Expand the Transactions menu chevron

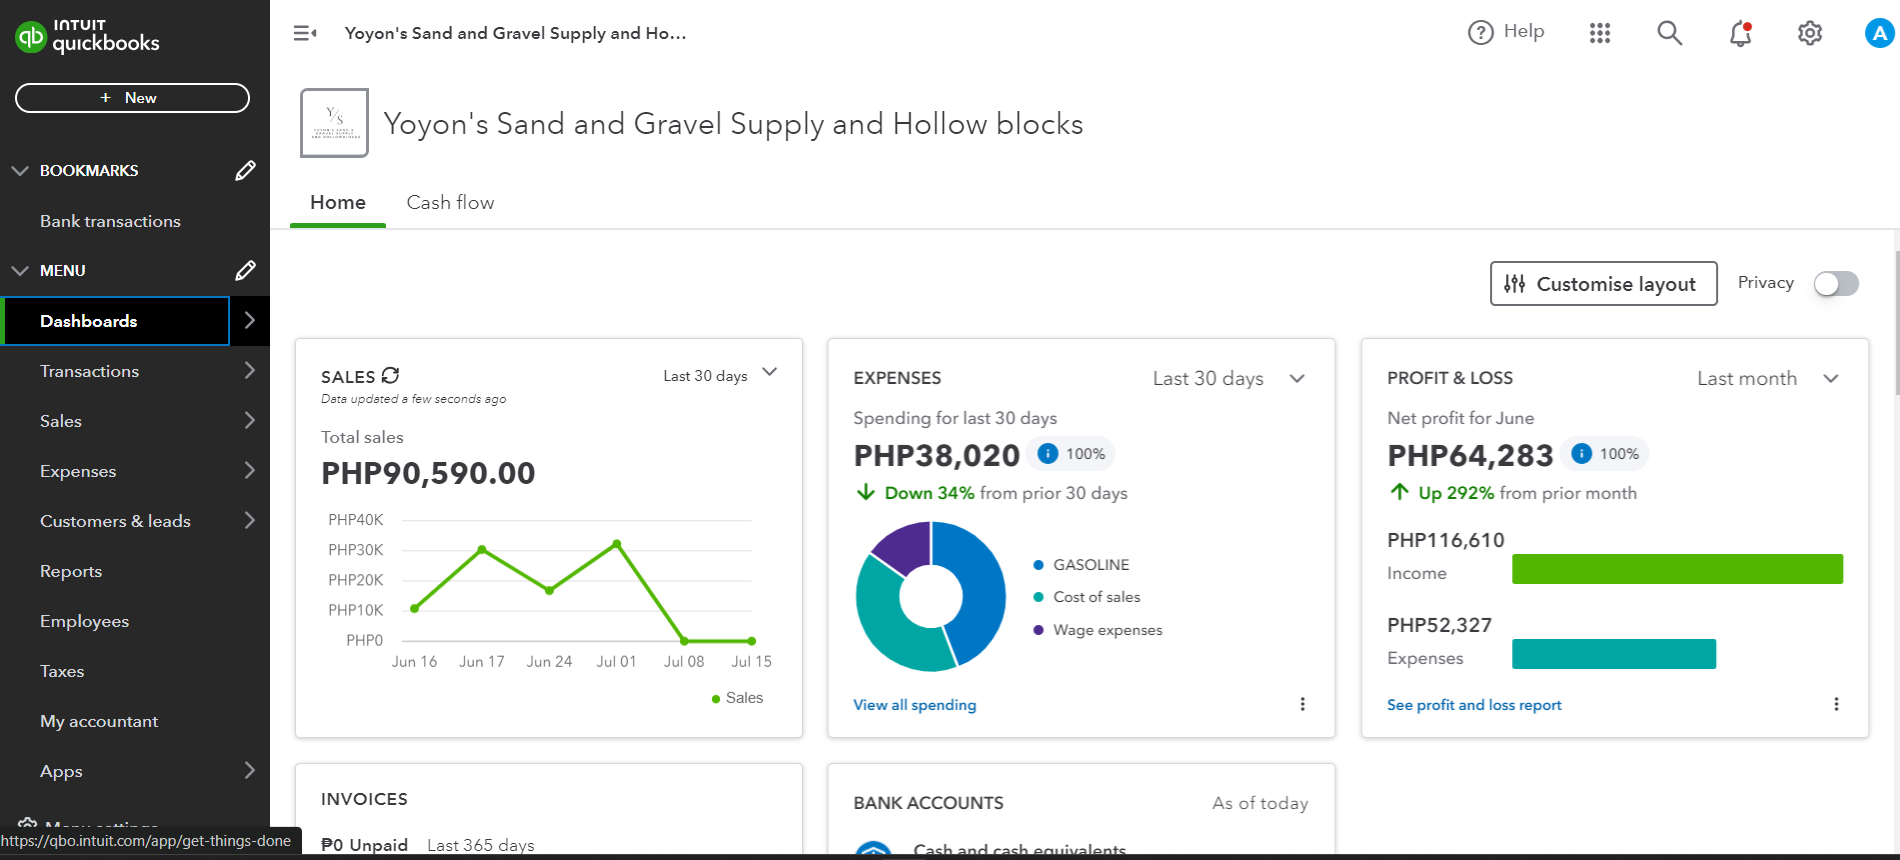249,371
